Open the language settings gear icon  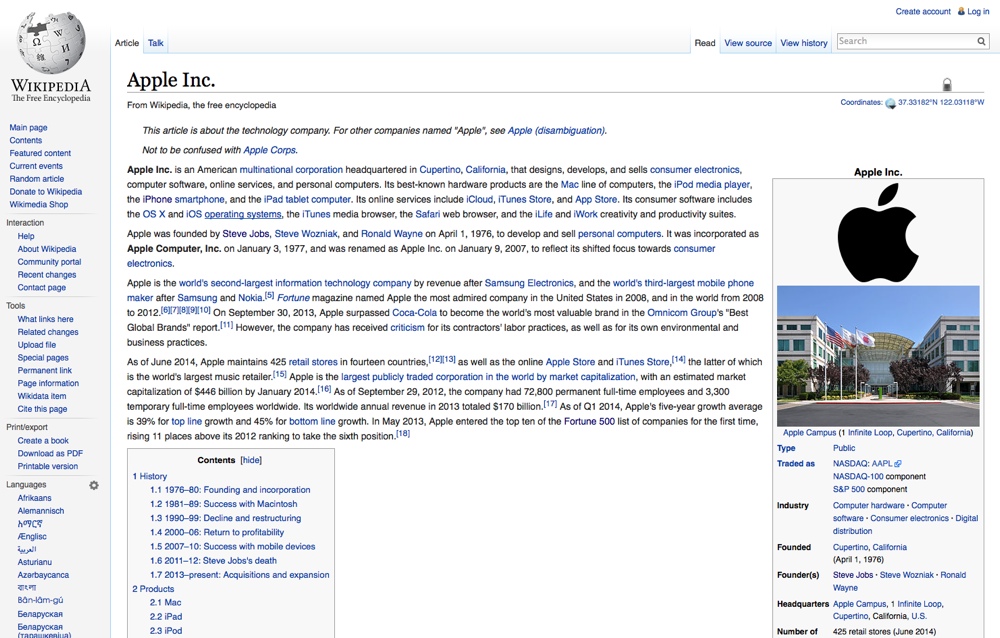coord(94,485)
